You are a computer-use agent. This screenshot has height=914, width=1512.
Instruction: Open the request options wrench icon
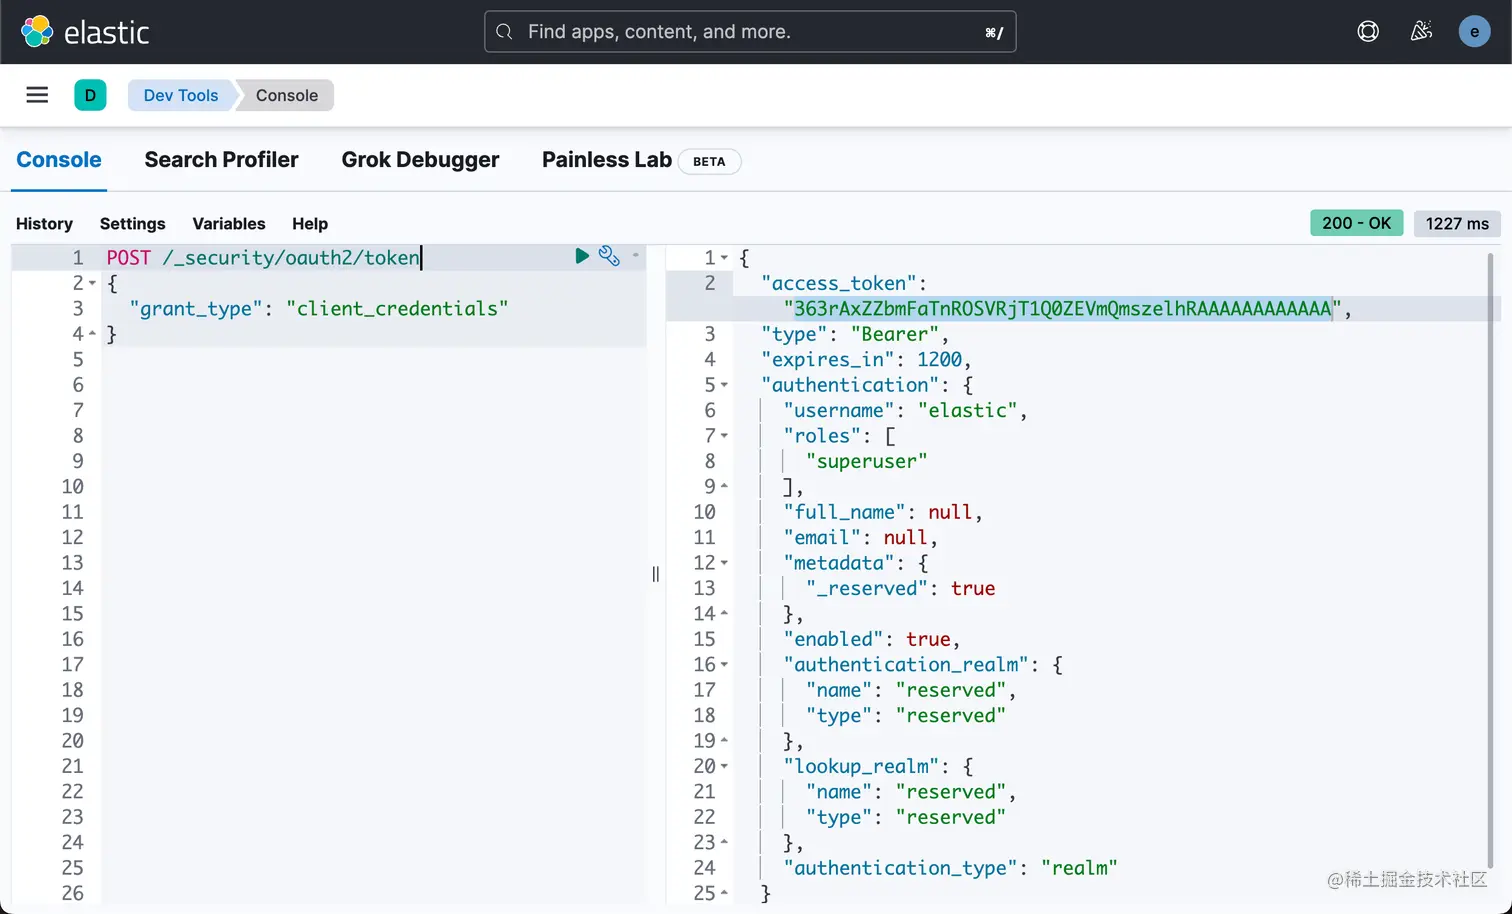coord(609,256)
